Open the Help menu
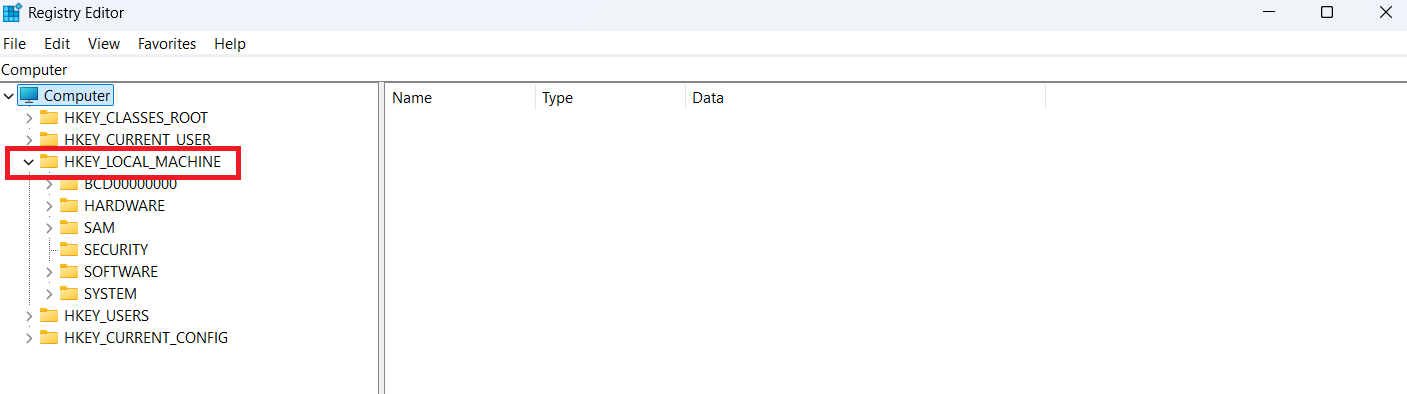Image resolution: width=1407 pixels, height=394 pixels. [x=230, y=44]
